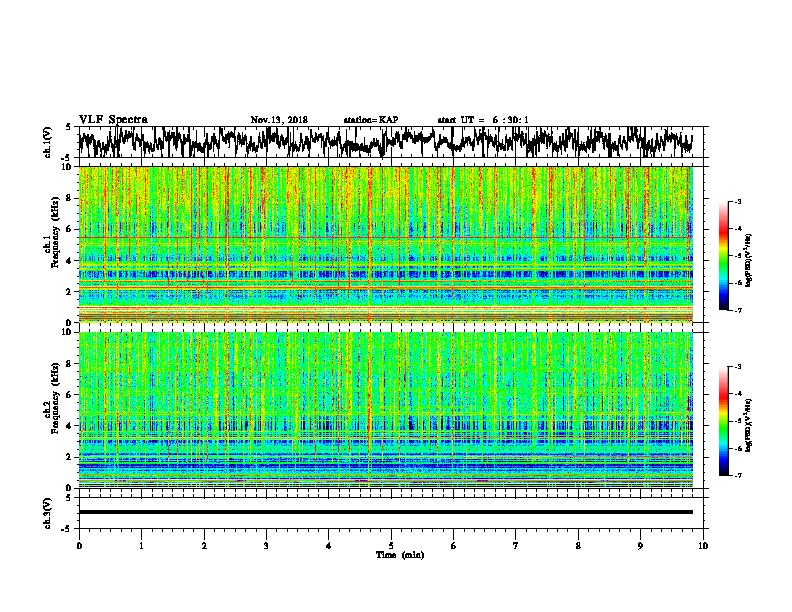Click the '2' kHz tick on ch.2 frequency axis
Viewport: 792px width, 612px height.
[x=71, y=457]
